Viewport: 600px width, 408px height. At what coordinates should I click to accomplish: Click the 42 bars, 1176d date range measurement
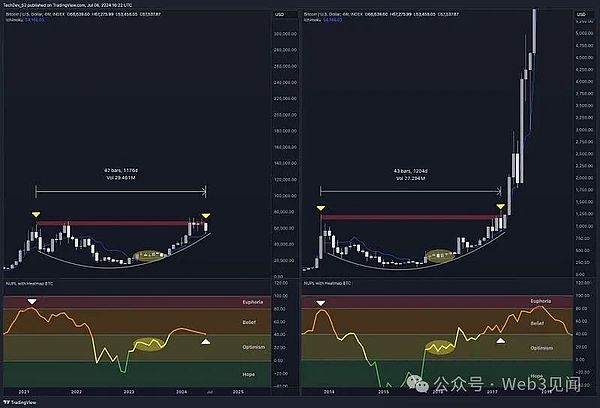click(120, 173)
